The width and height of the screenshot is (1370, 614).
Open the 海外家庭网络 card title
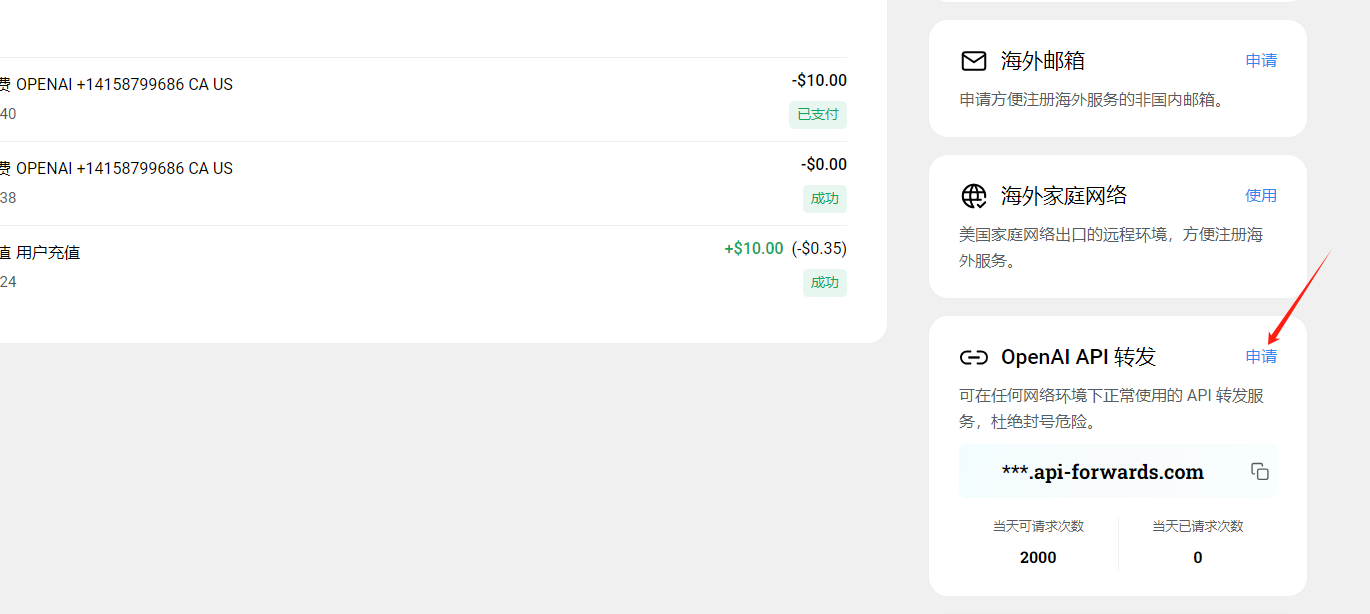click(x=1064, y=195)
